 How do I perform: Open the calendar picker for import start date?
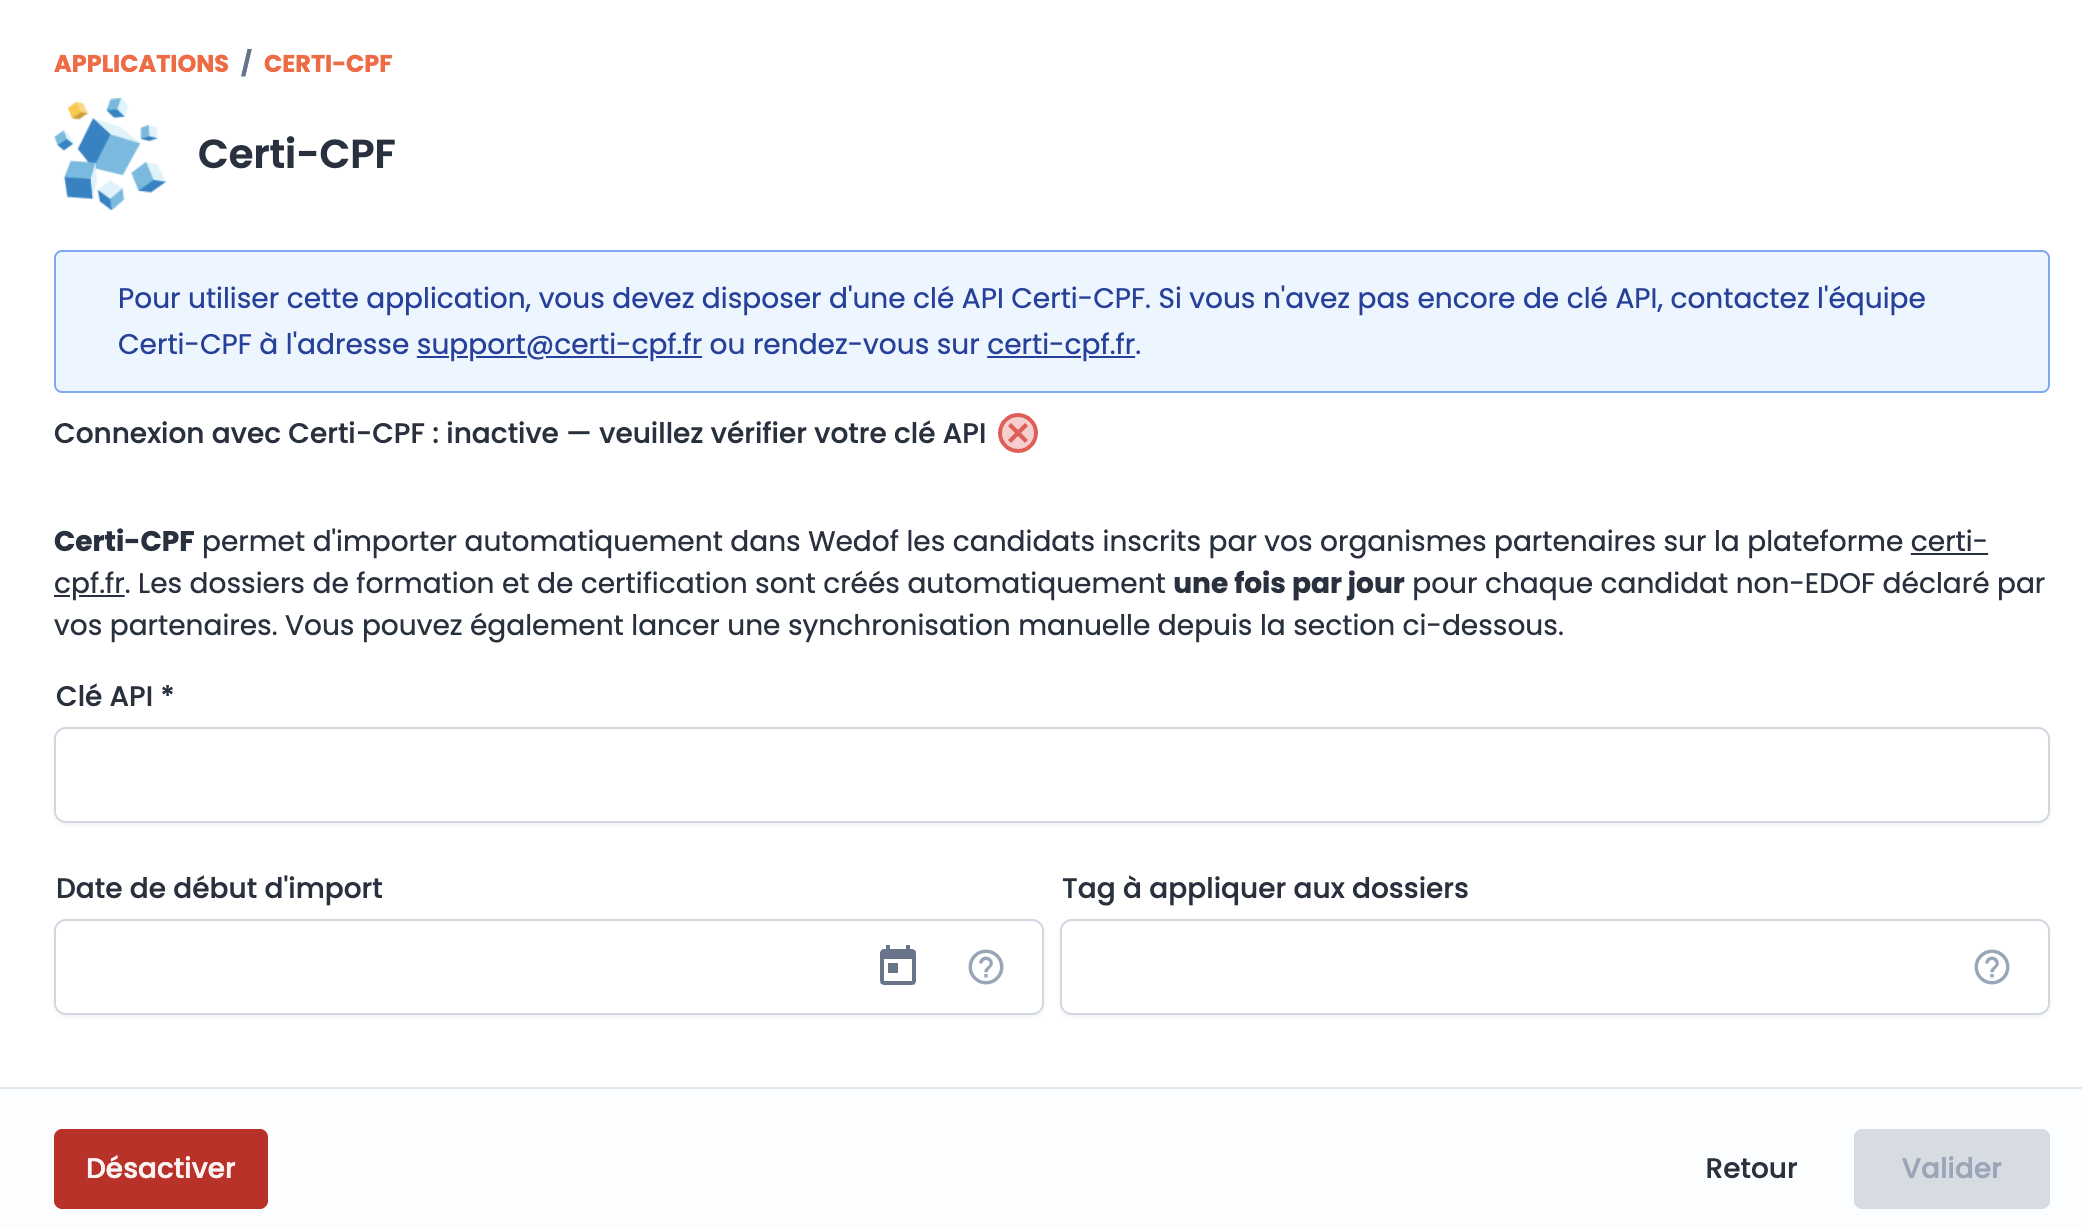pyautogui.click(x=899, y=966)
